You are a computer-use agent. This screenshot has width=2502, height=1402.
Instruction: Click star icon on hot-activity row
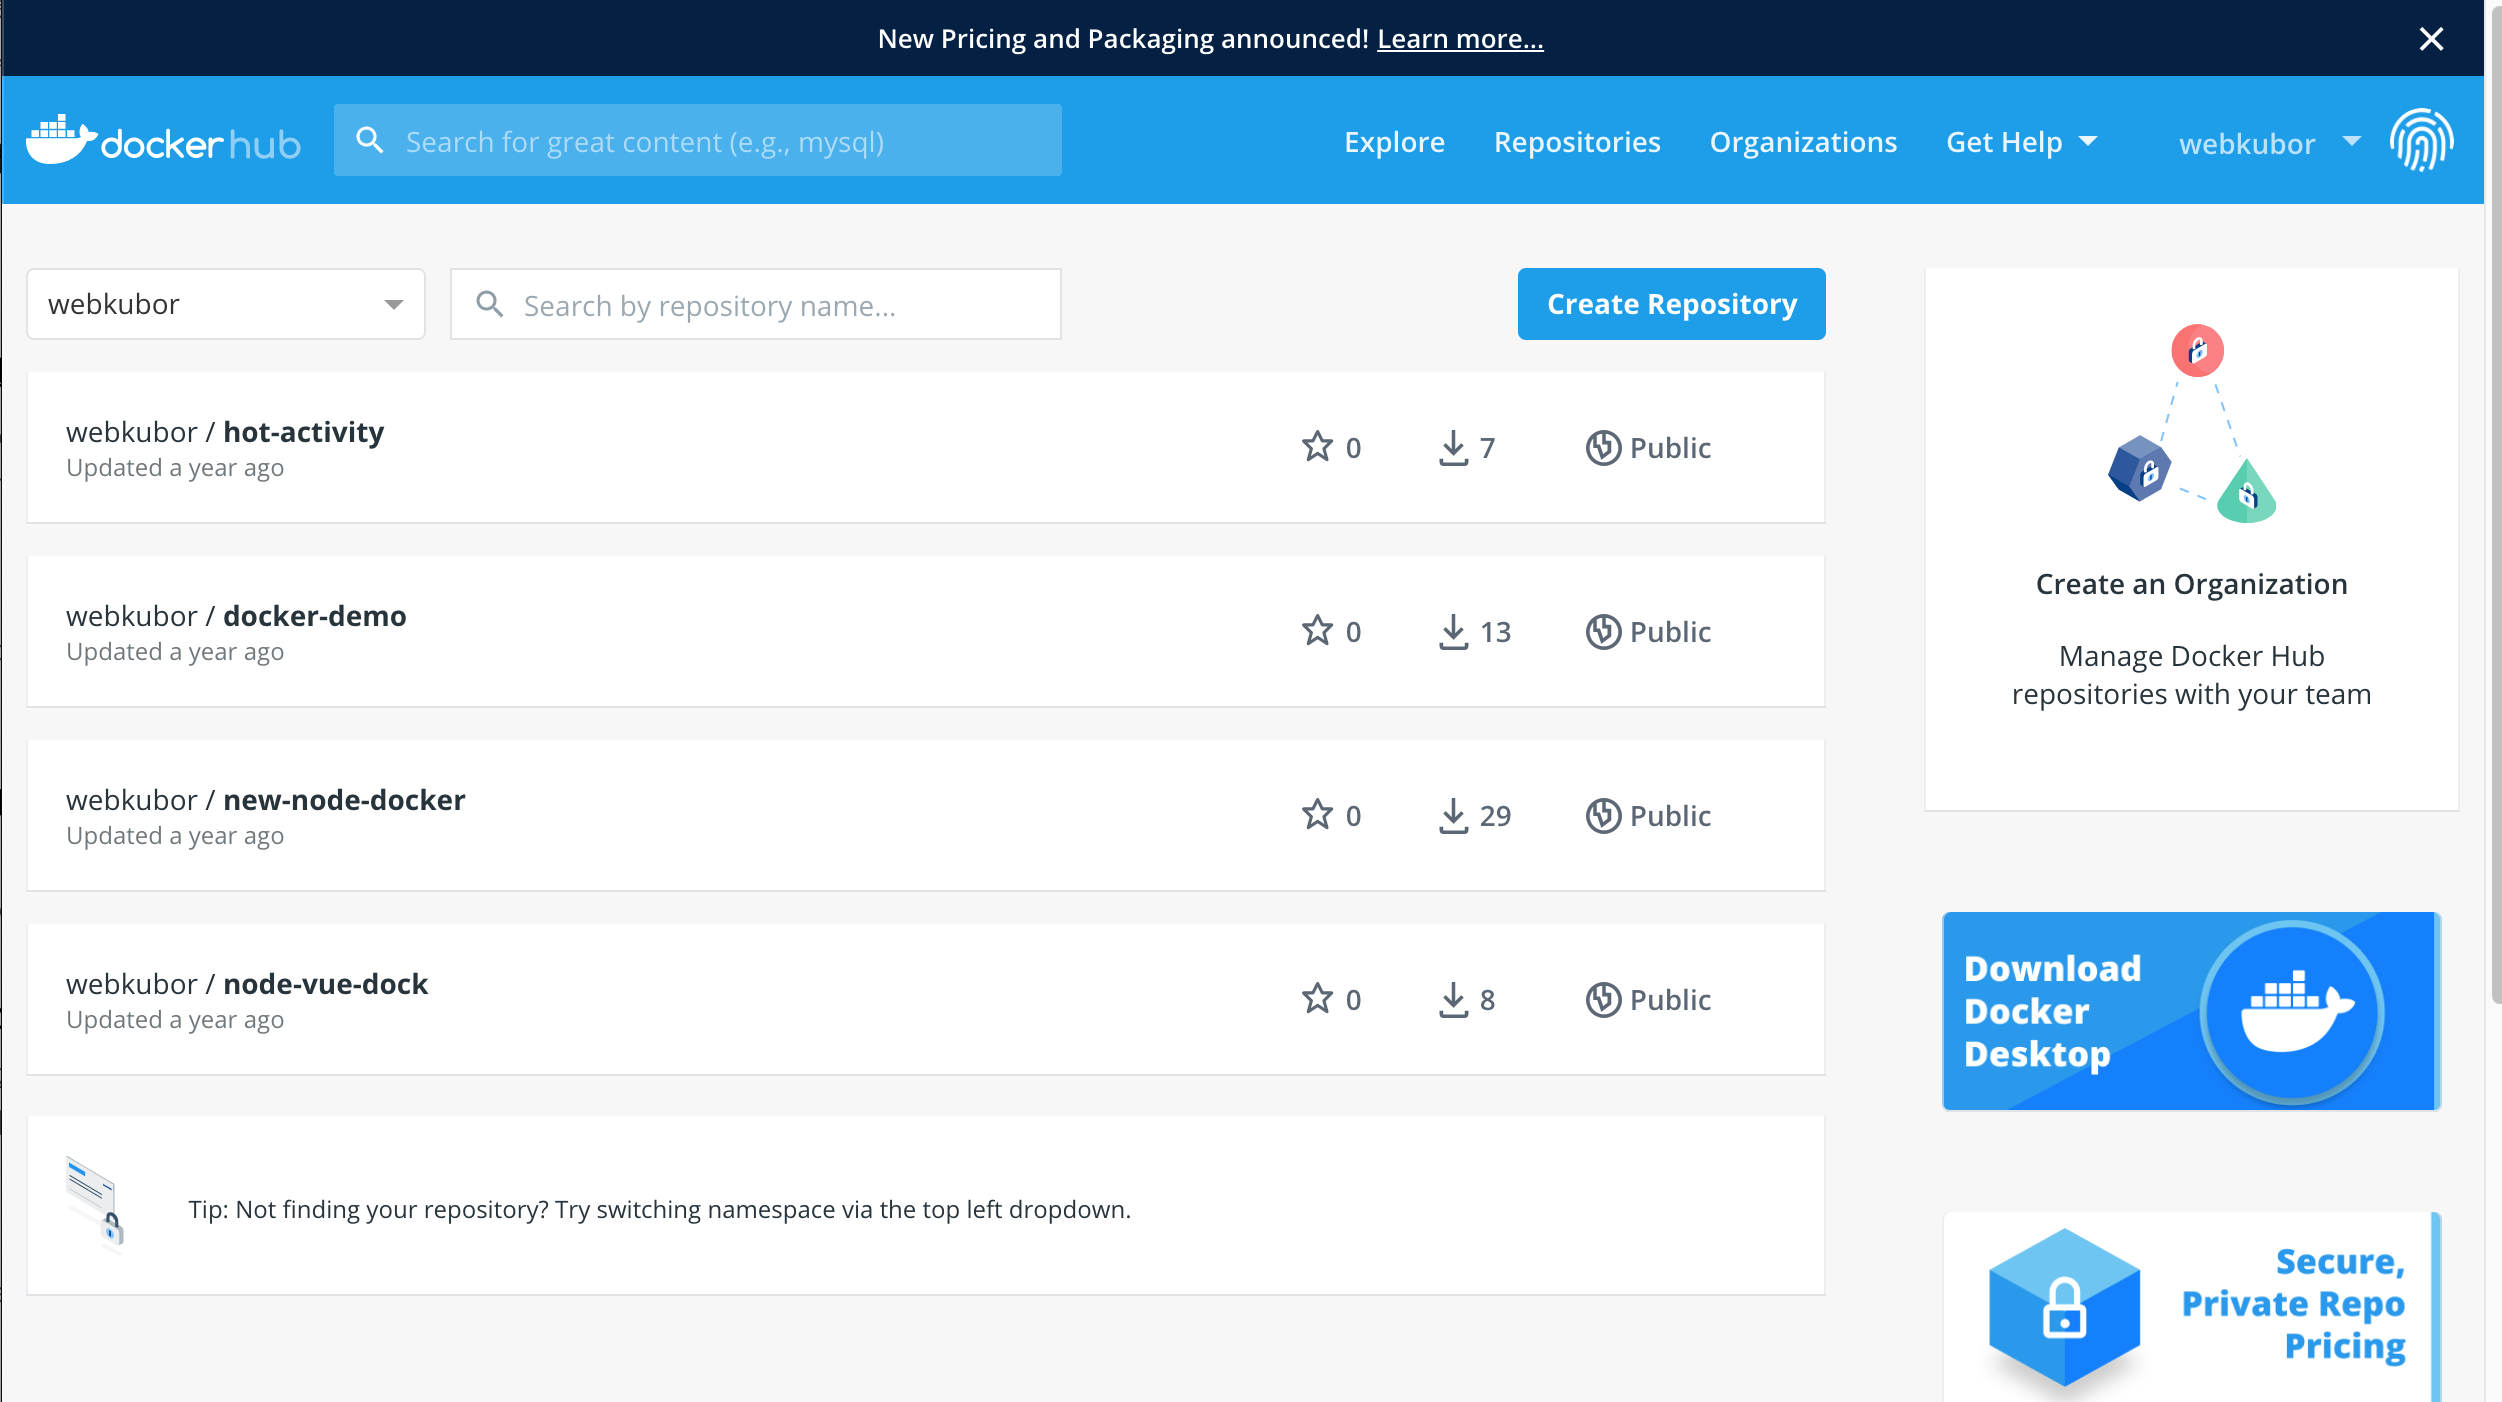[1317, 446]
